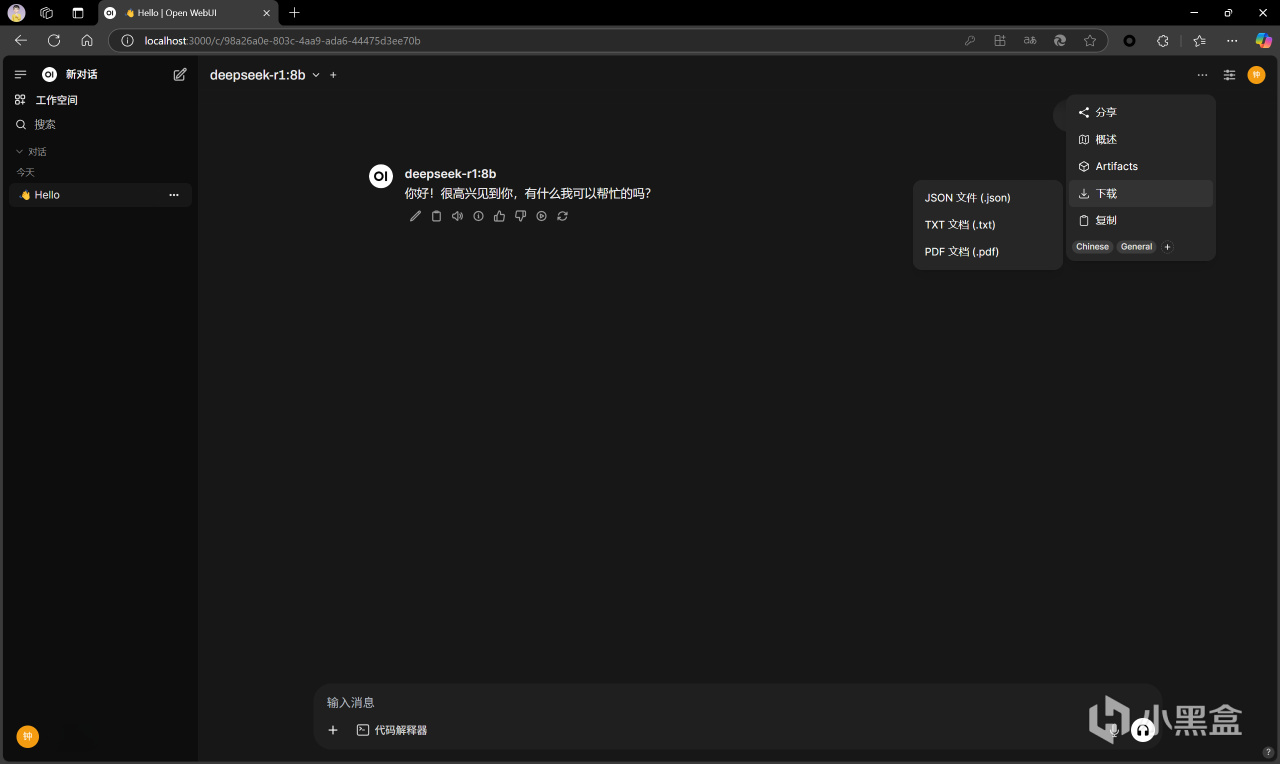1280x764 pixels.
Task: Open the chat three-dot menu at top right
Action: [1202, 75]
